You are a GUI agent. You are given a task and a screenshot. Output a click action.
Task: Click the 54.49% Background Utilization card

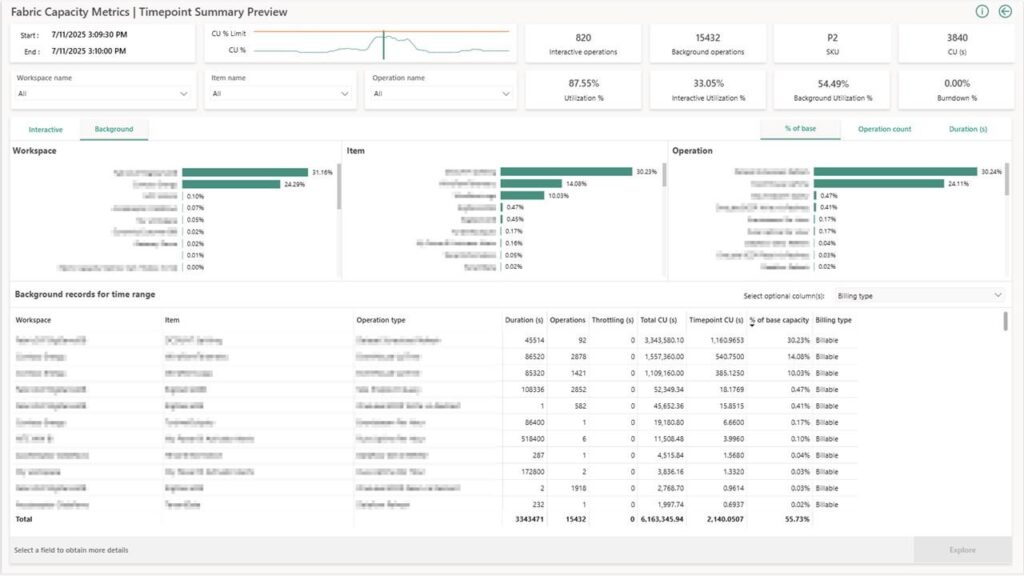coord(832,89)
